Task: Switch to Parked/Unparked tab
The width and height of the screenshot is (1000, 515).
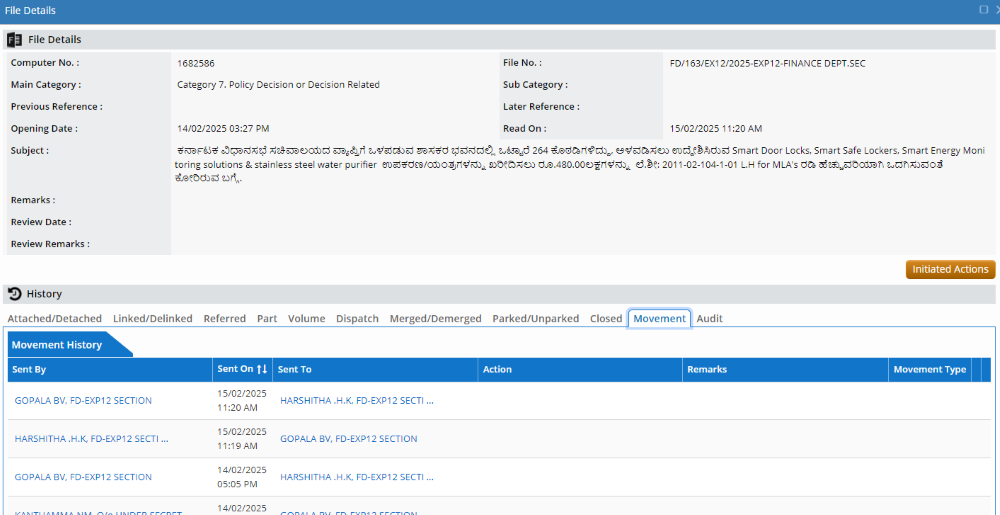Action: (535, 319)
